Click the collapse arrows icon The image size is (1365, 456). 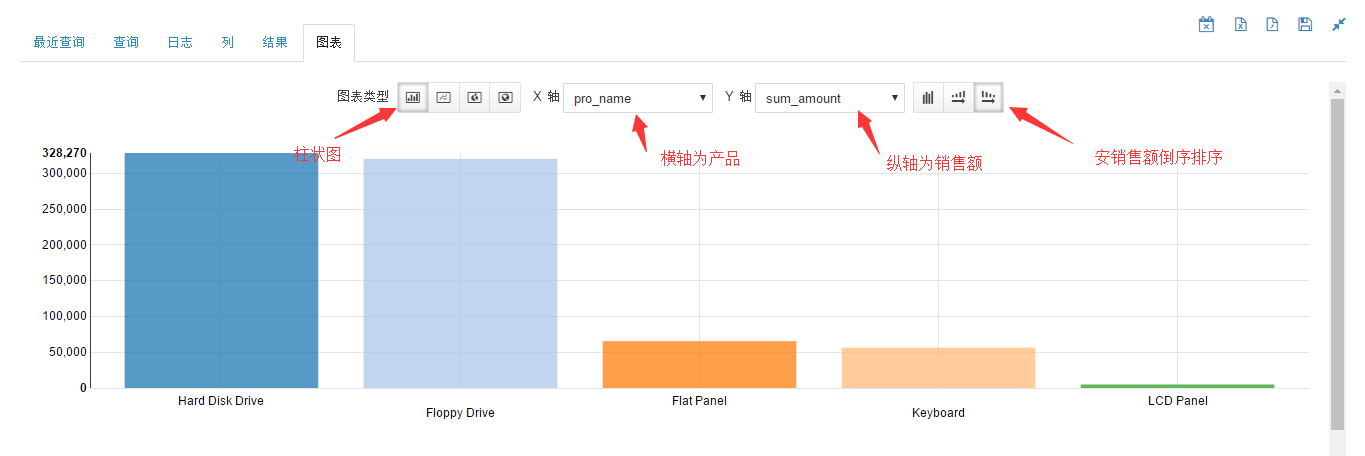(x=1339, y=24)
